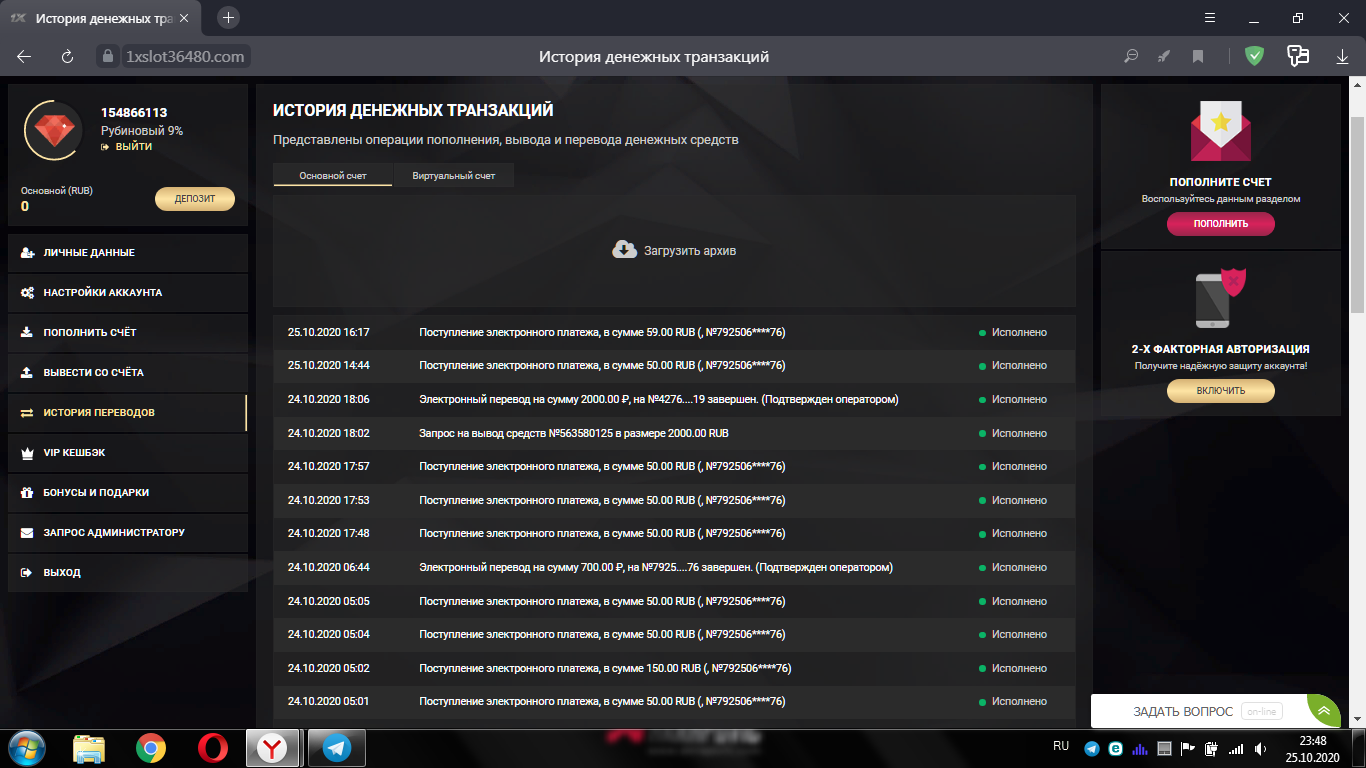Click the Telegram icon in the system tray
The width and height of the screenshot is (1366, 768).
(x=1092, y=748)
